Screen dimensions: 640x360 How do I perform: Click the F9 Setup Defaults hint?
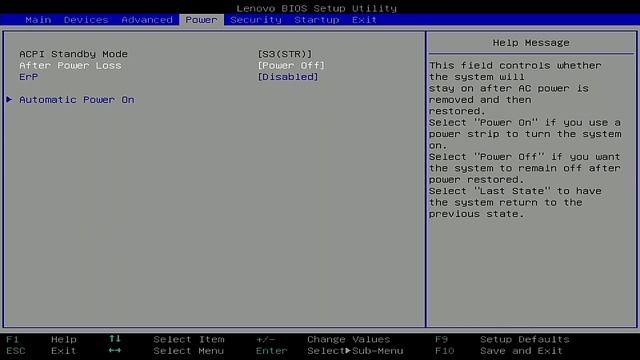[x=502, y=339]
